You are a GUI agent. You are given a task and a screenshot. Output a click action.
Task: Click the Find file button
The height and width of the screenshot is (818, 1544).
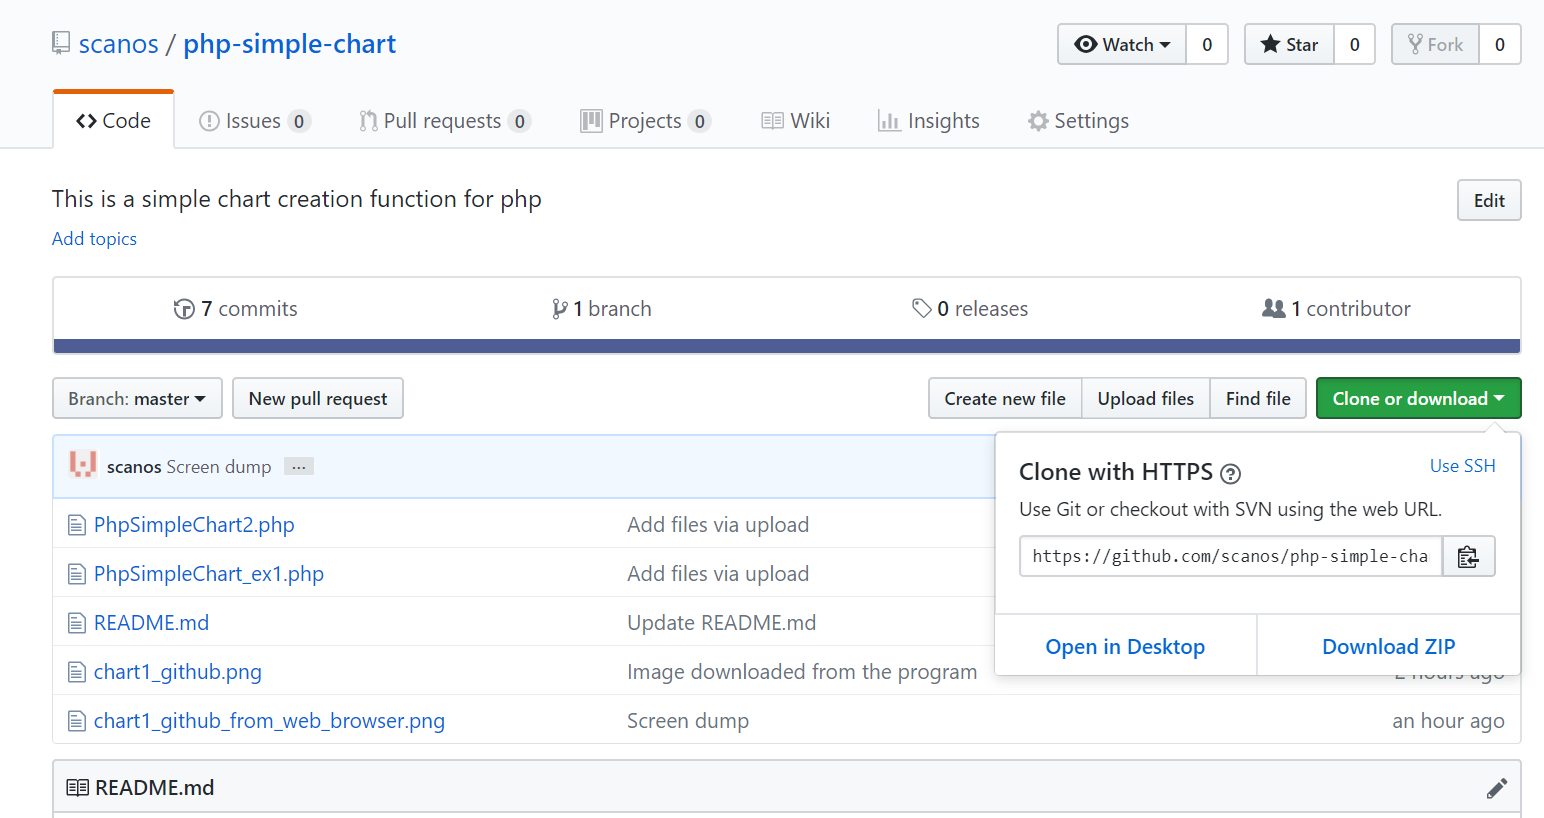click(1258, 398)
